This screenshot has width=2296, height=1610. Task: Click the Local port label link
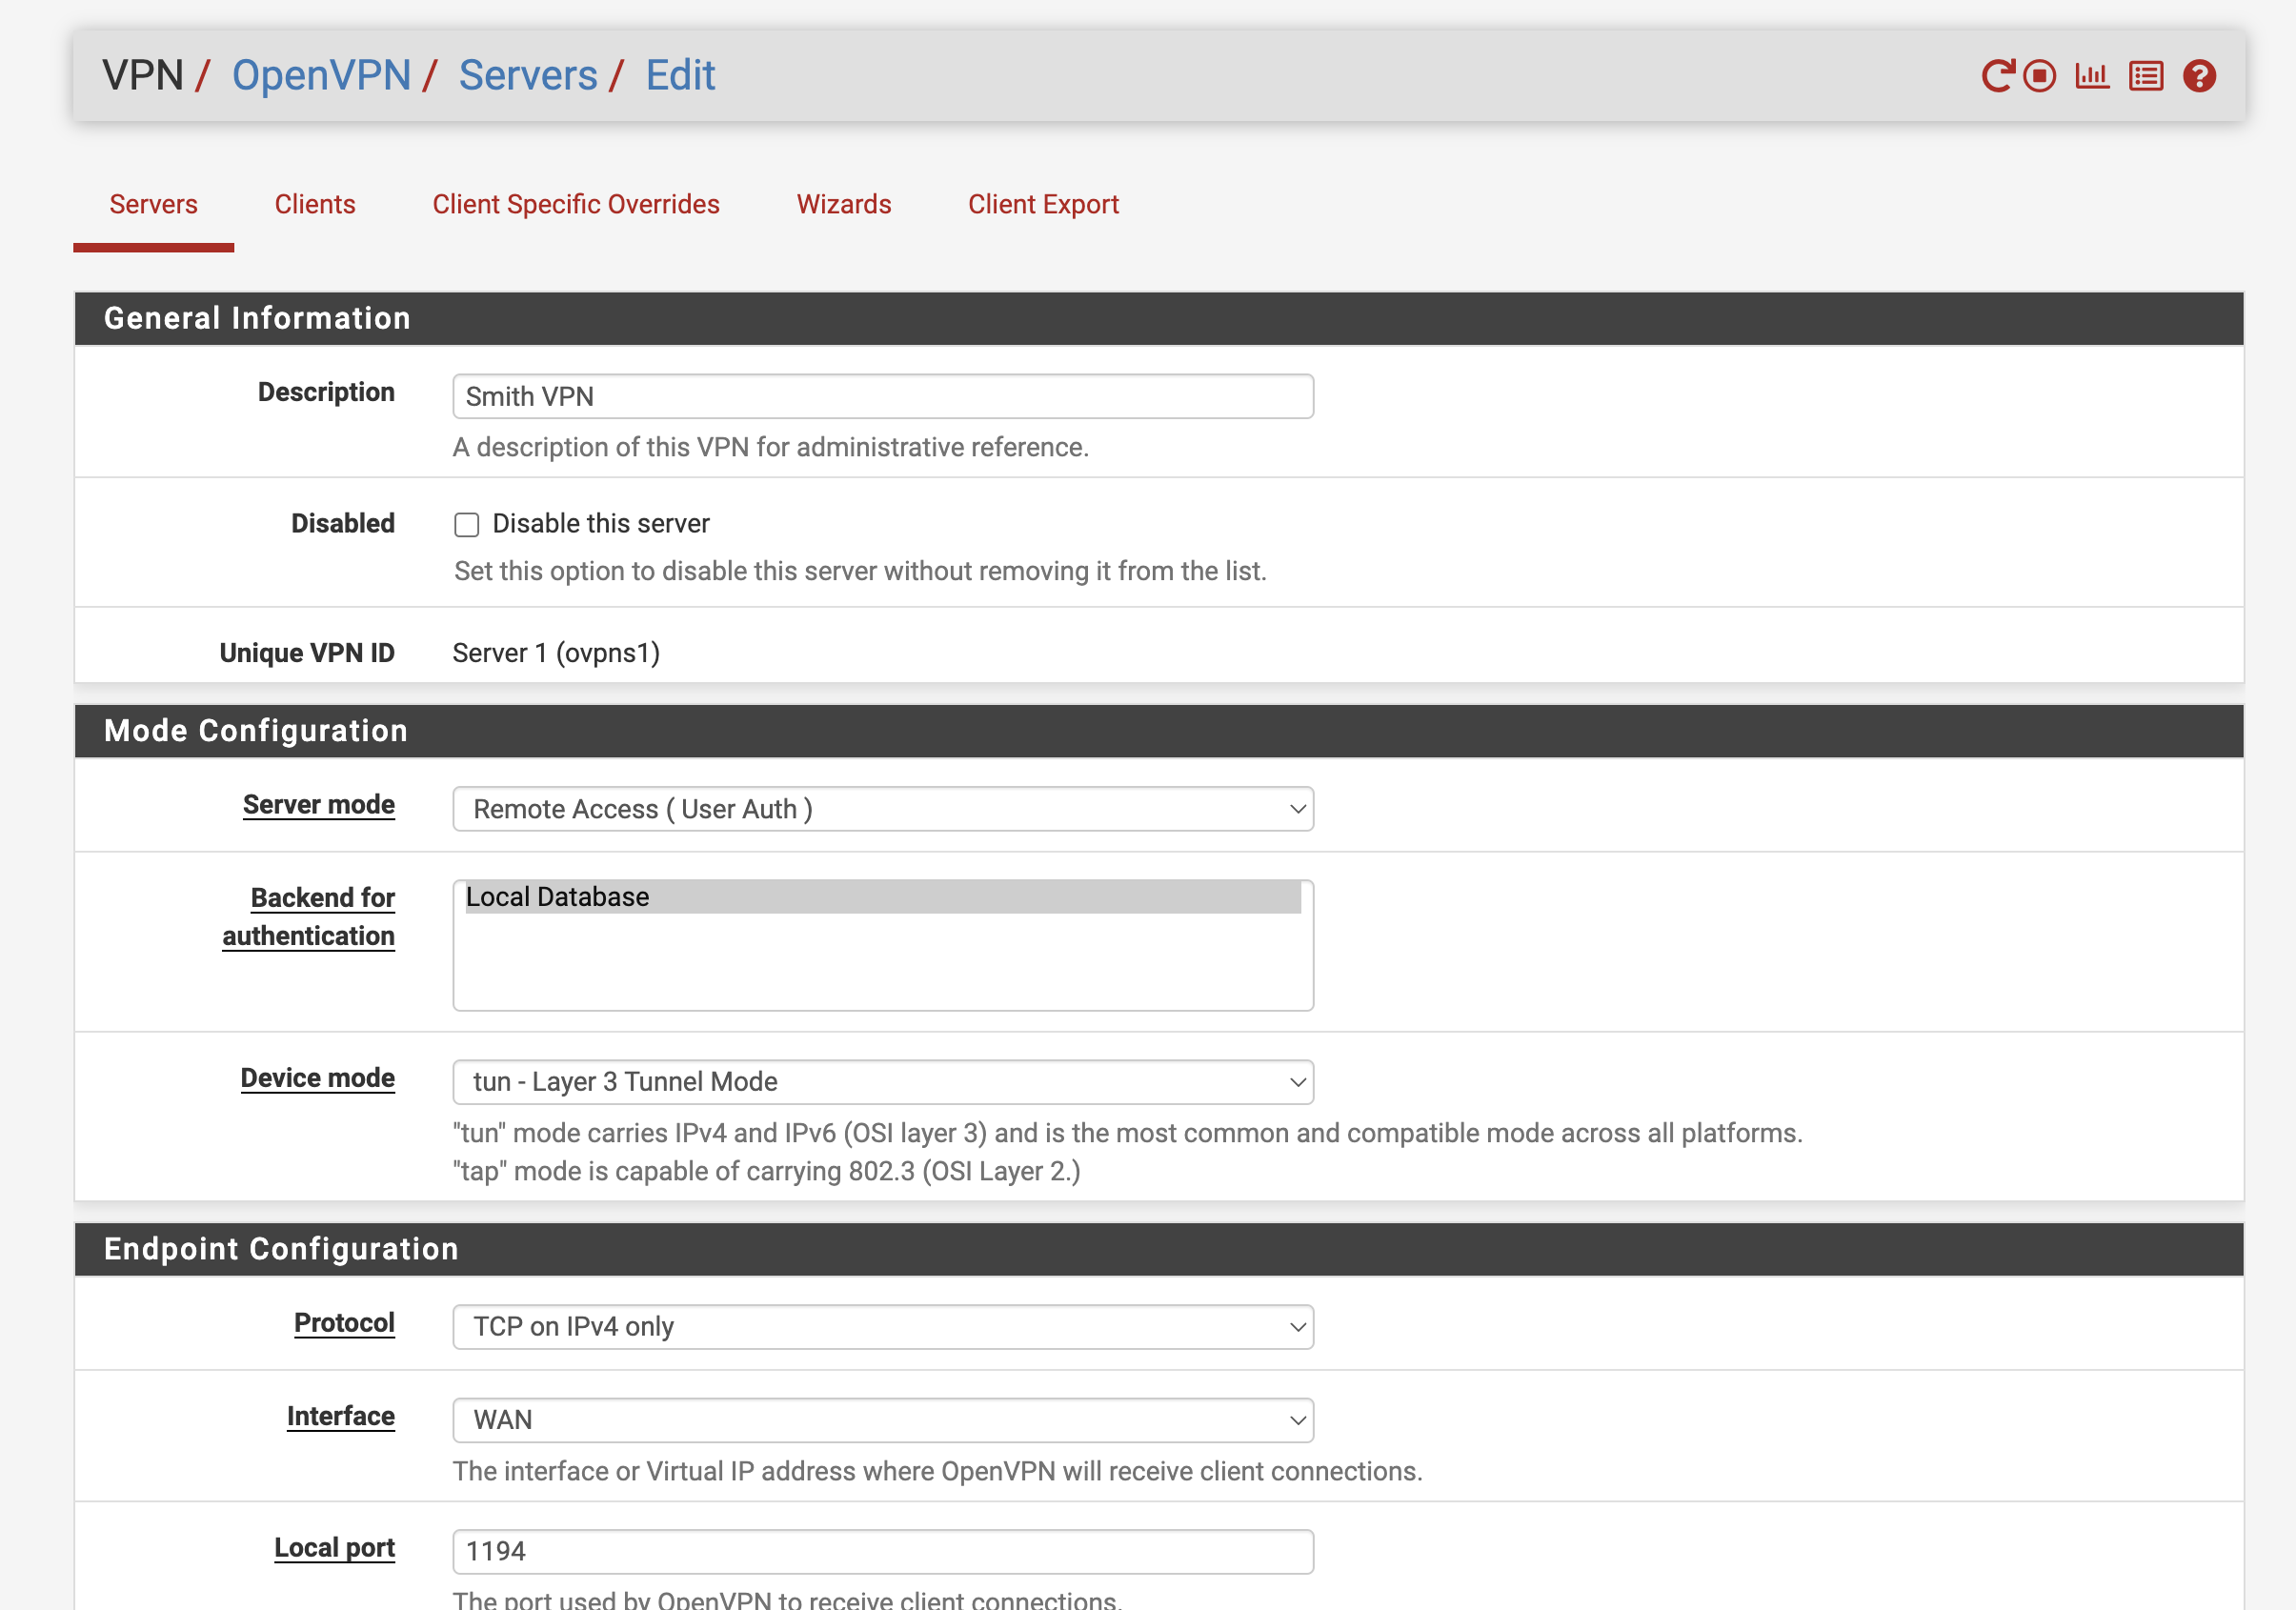[335, 1548]
